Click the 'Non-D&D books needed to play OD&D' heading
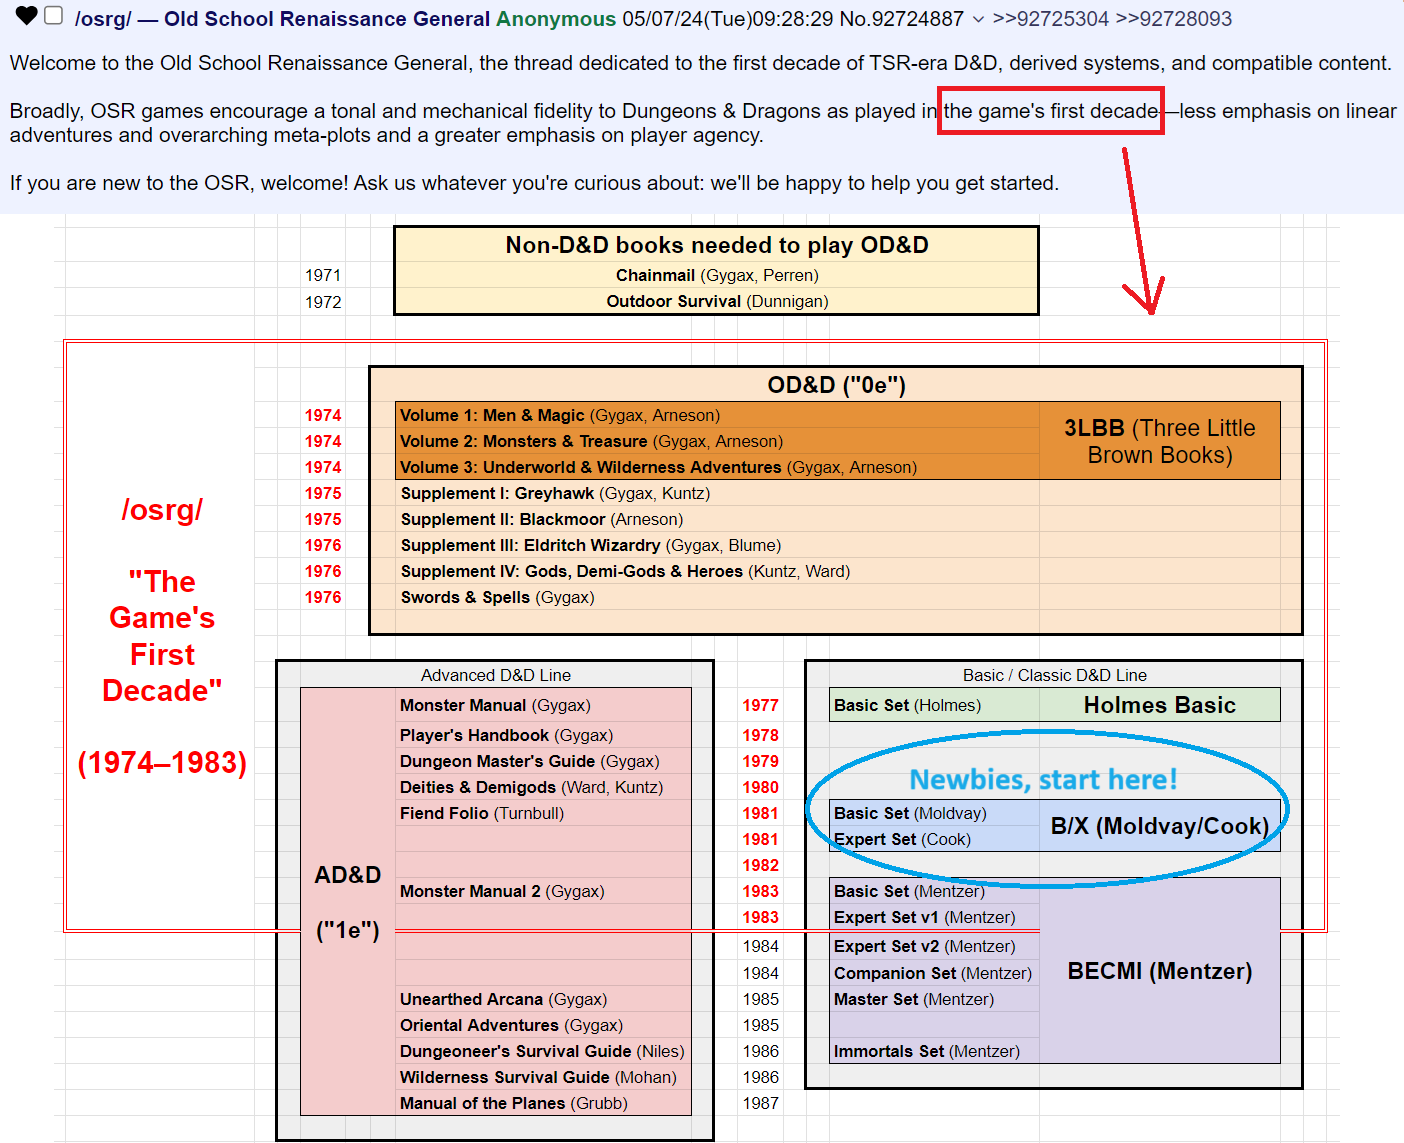Image resolution: width=1404 pixels, height=1143 pixels. click(x=717, y=245)
